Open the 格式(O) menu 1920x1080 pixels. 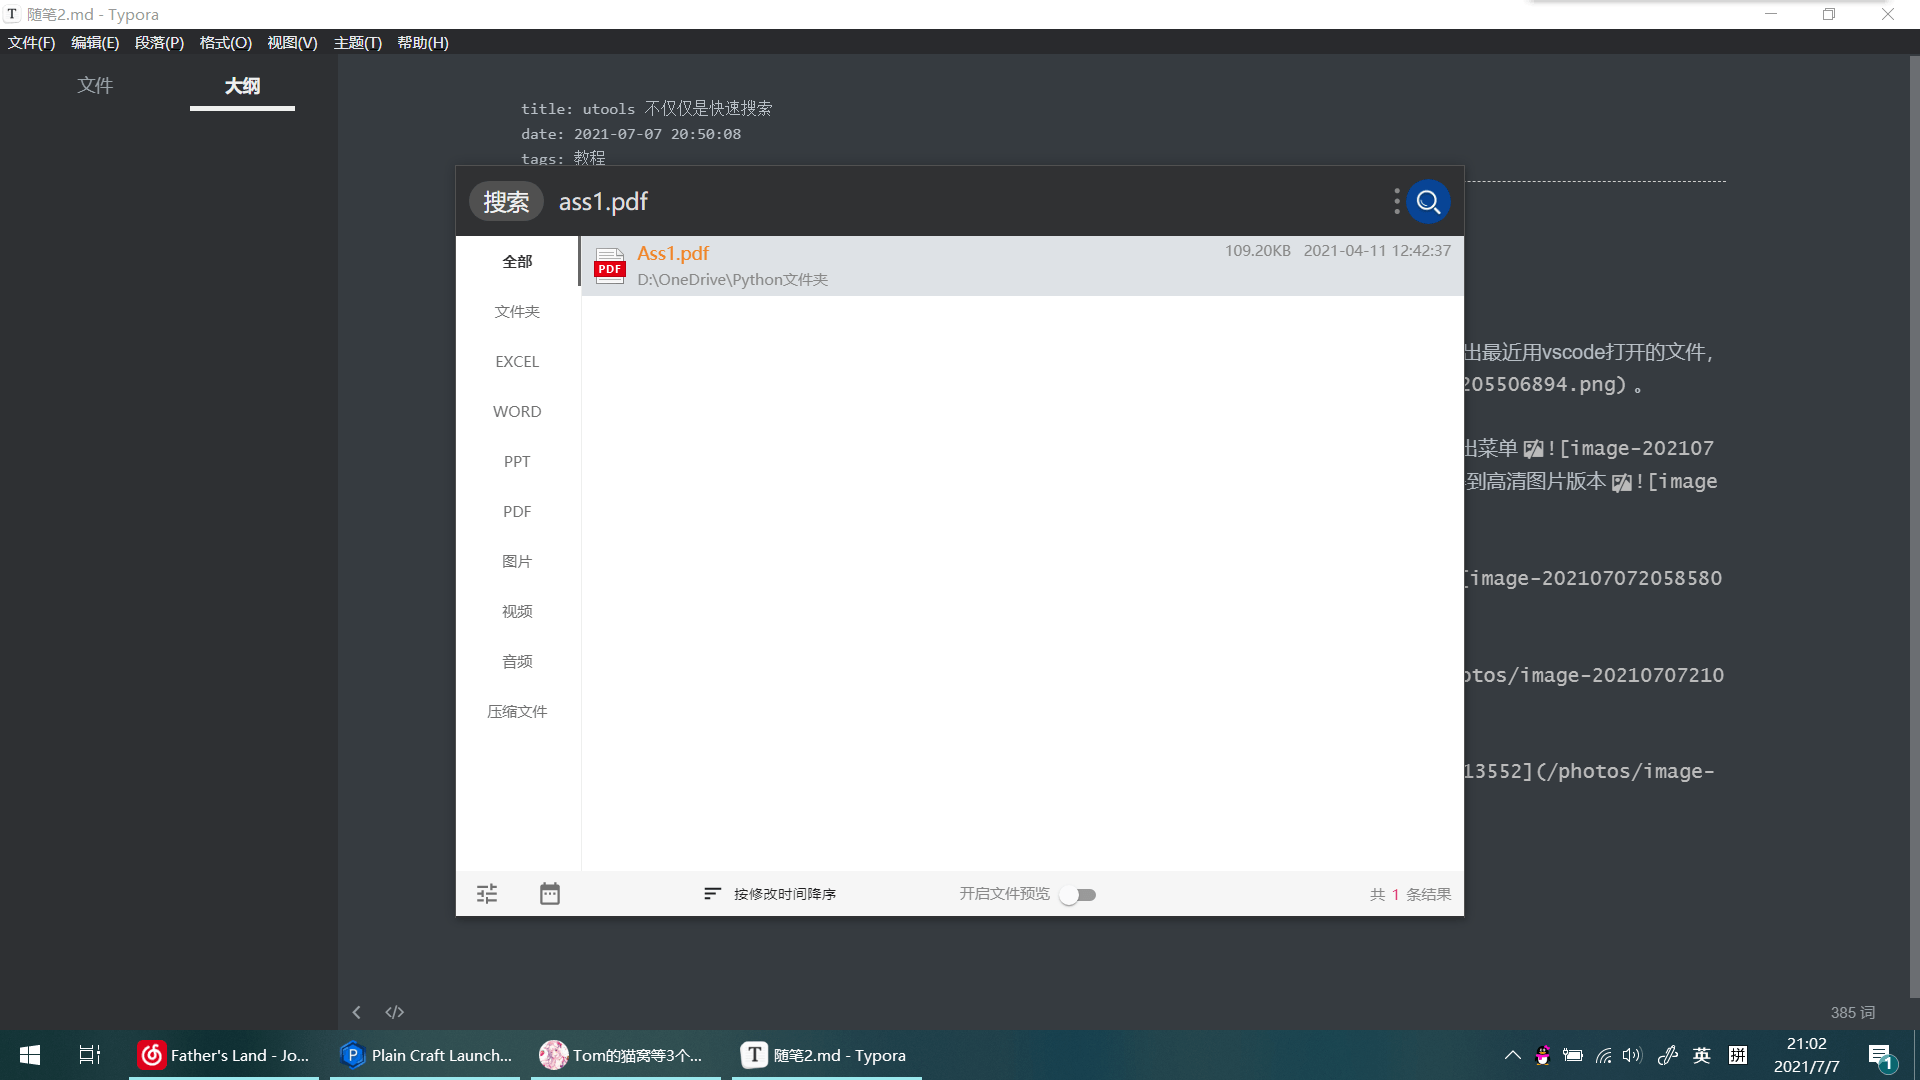click(225, 43)
